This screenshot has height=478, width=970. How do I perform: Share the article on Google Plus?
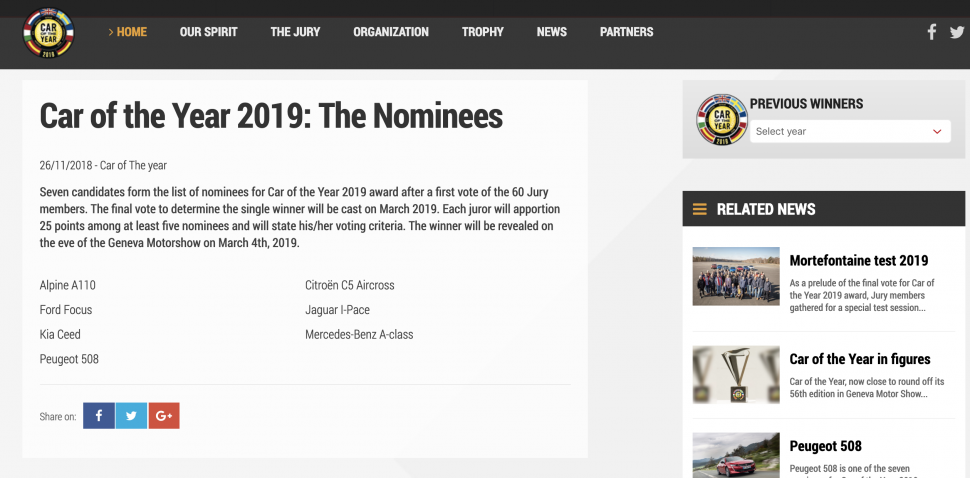coord(164,416)
